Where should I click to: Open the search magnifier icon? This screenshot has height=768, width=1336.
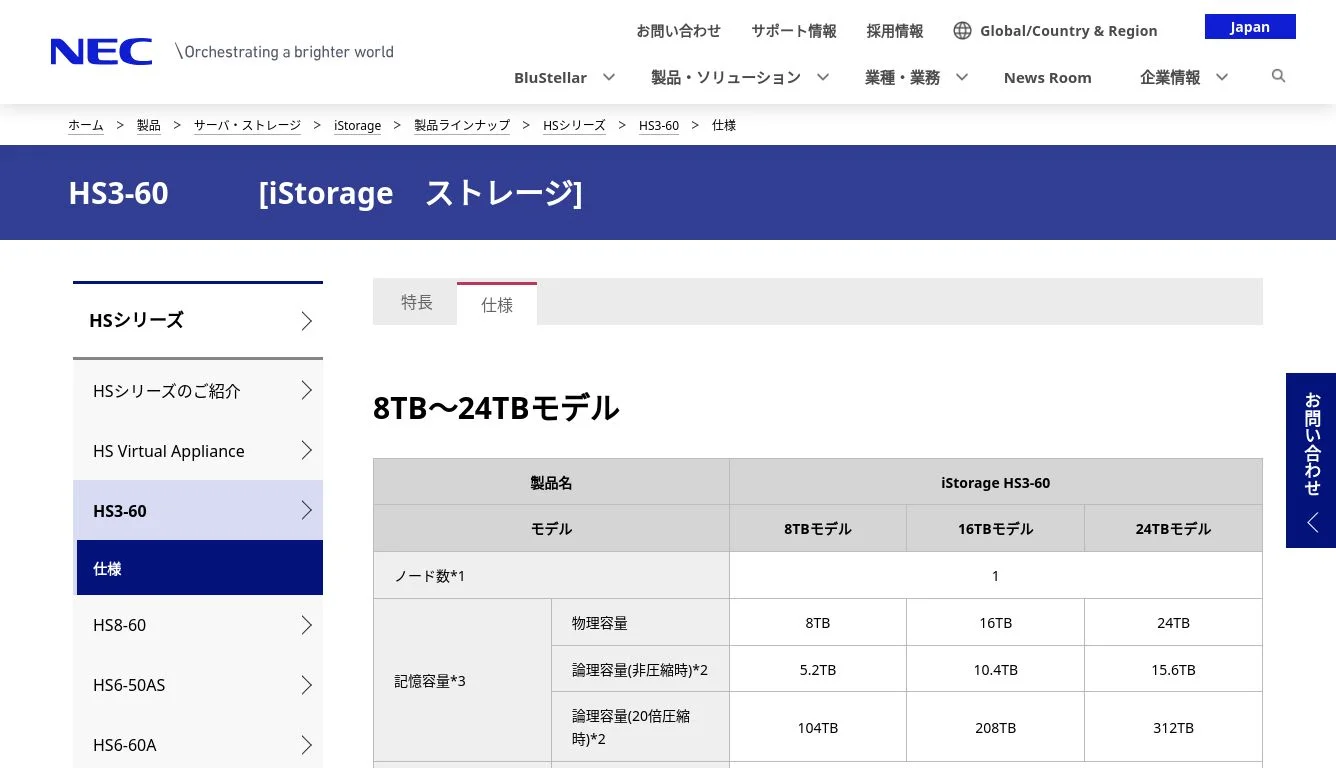pyautogui.click(x=1278, y=76)
